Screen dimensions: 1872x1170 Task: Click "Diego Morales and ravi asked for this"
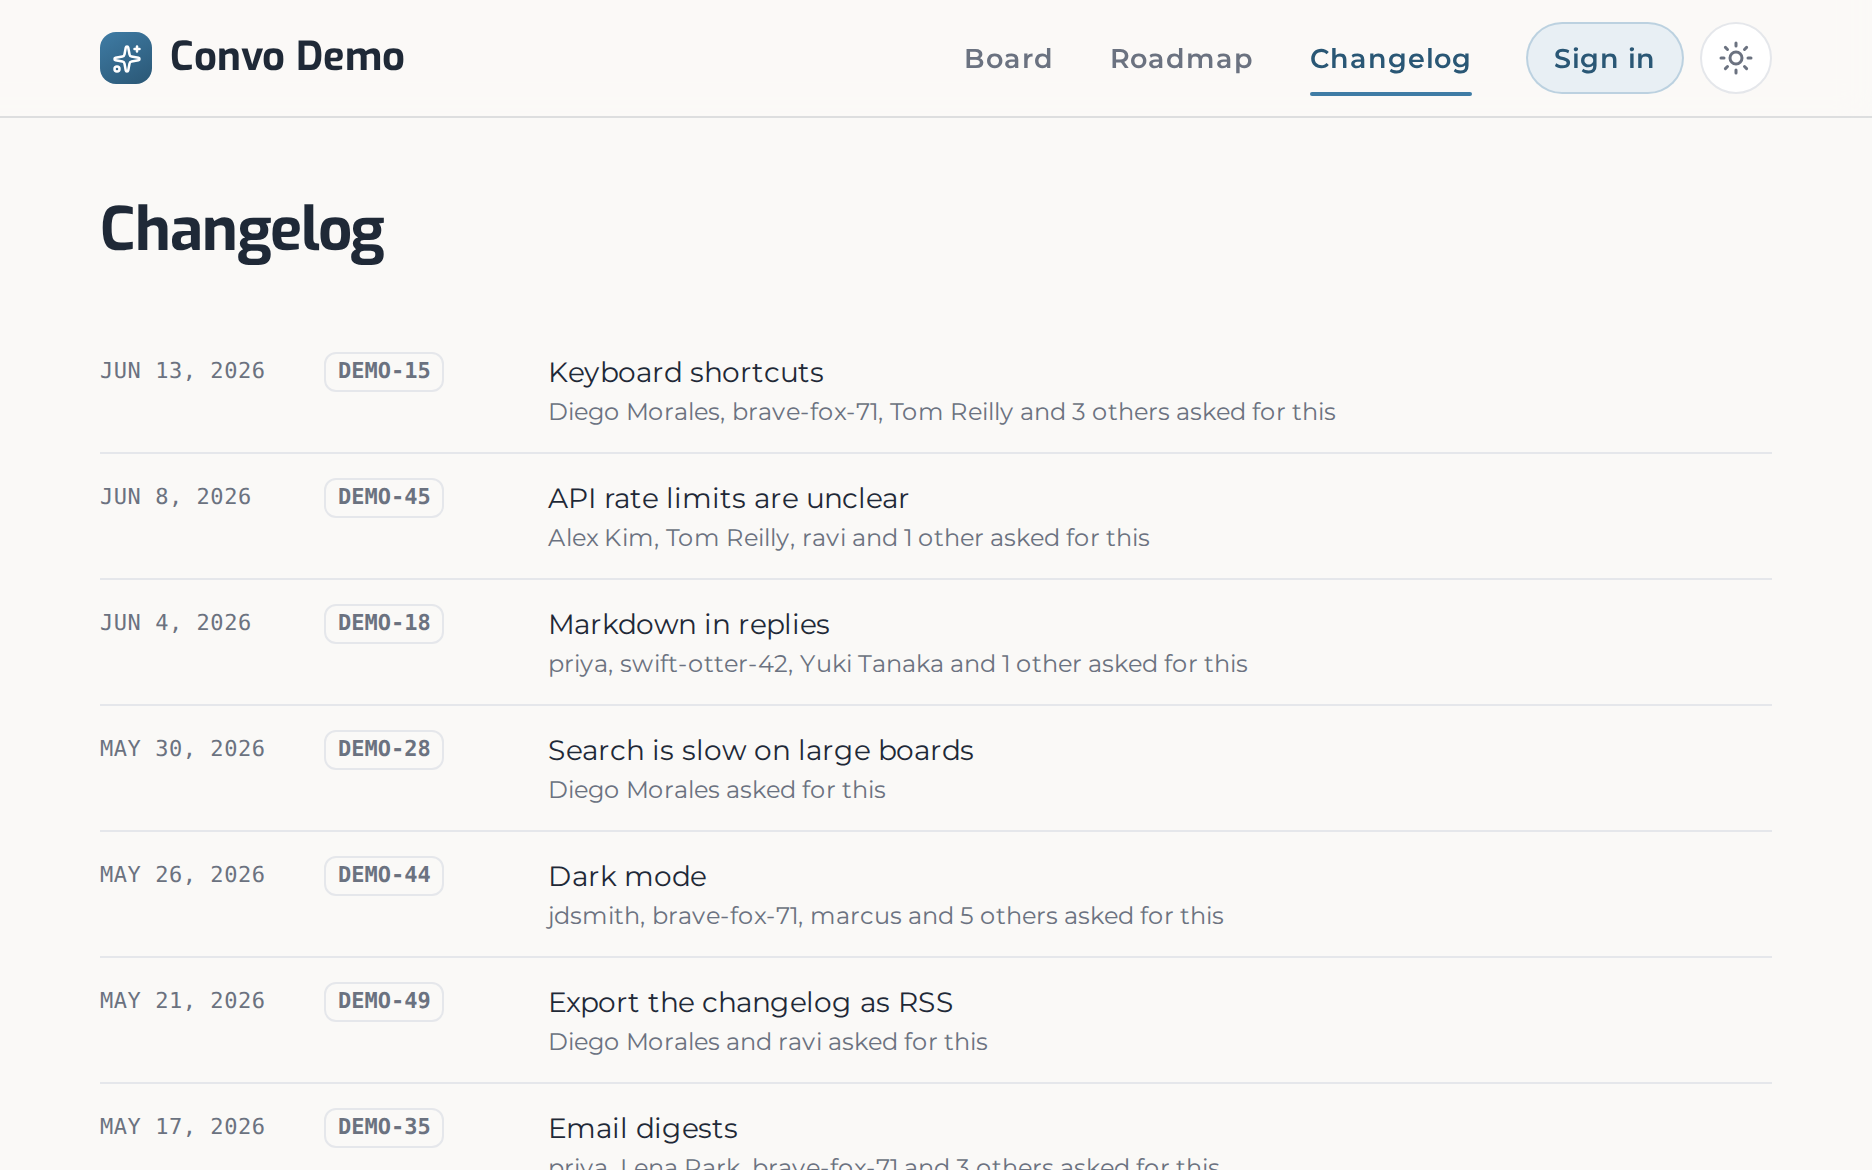pyautogui.click(x=768, y=1042)
